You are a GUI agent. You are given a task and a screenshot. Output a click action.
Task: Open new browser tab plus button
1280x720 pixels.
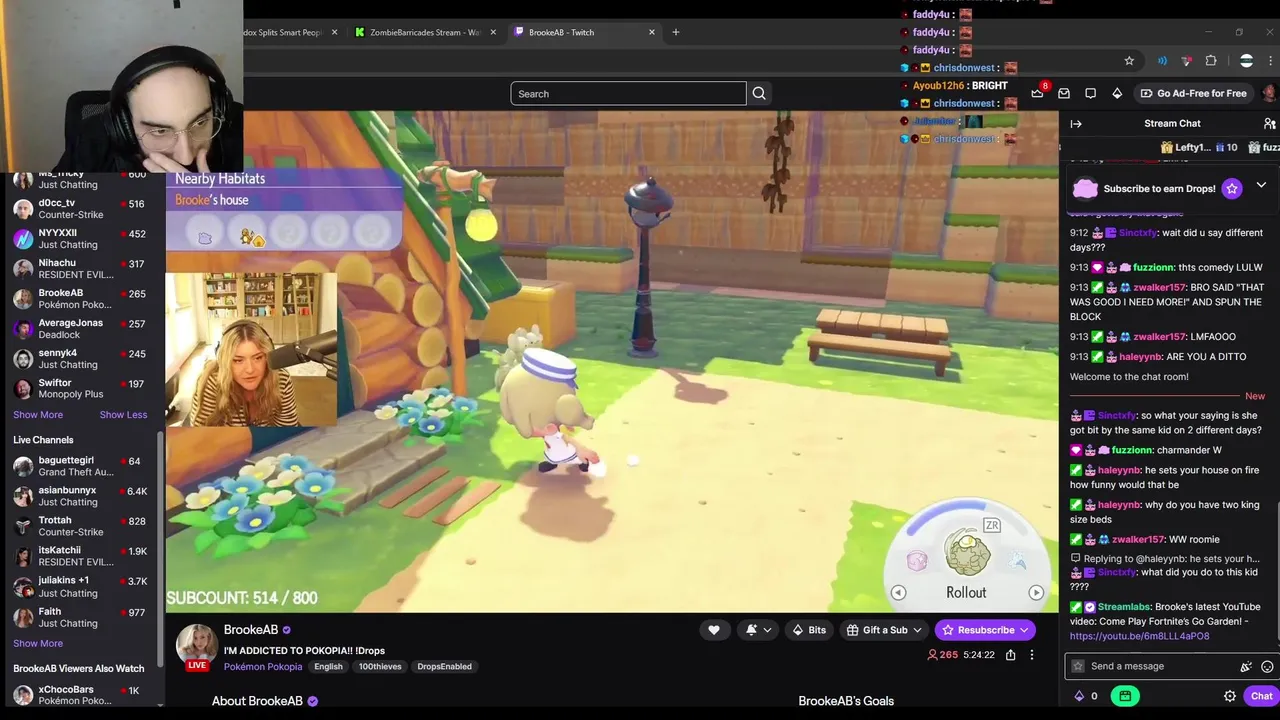coord(676,32)
